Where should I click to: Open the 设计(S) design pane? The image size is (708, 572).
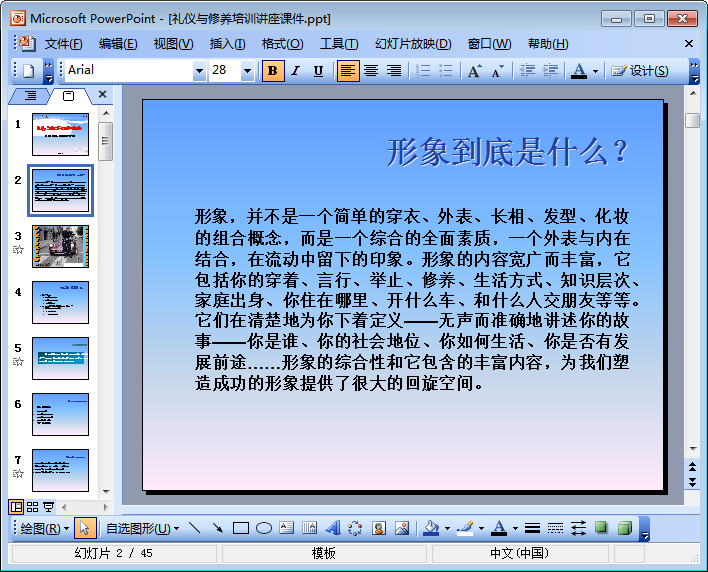[640, 71]
